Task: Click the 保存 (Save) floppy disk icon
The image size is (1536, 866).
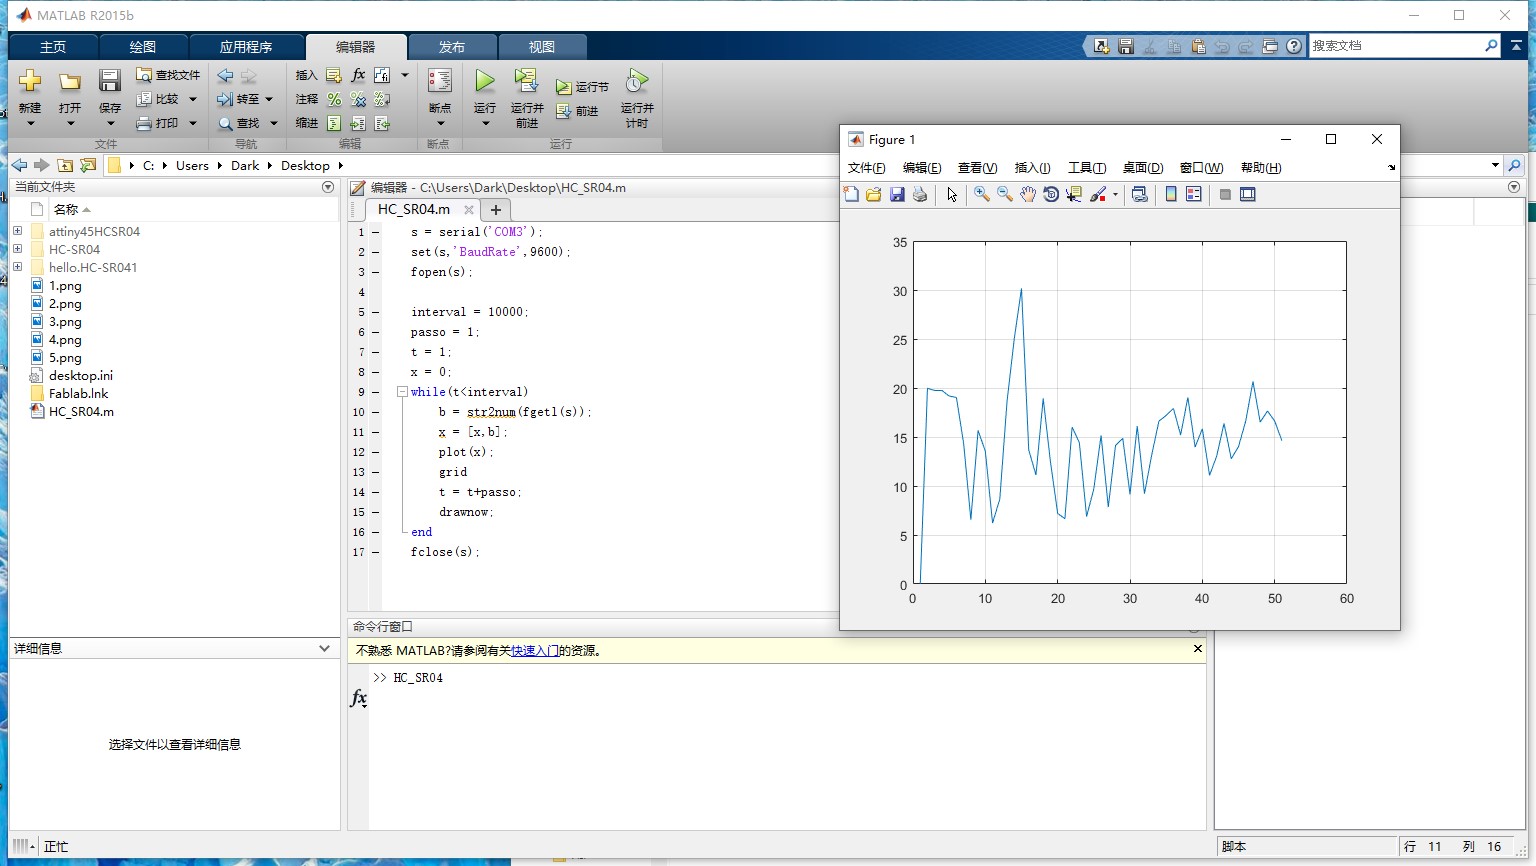Action: coord(110,81)
